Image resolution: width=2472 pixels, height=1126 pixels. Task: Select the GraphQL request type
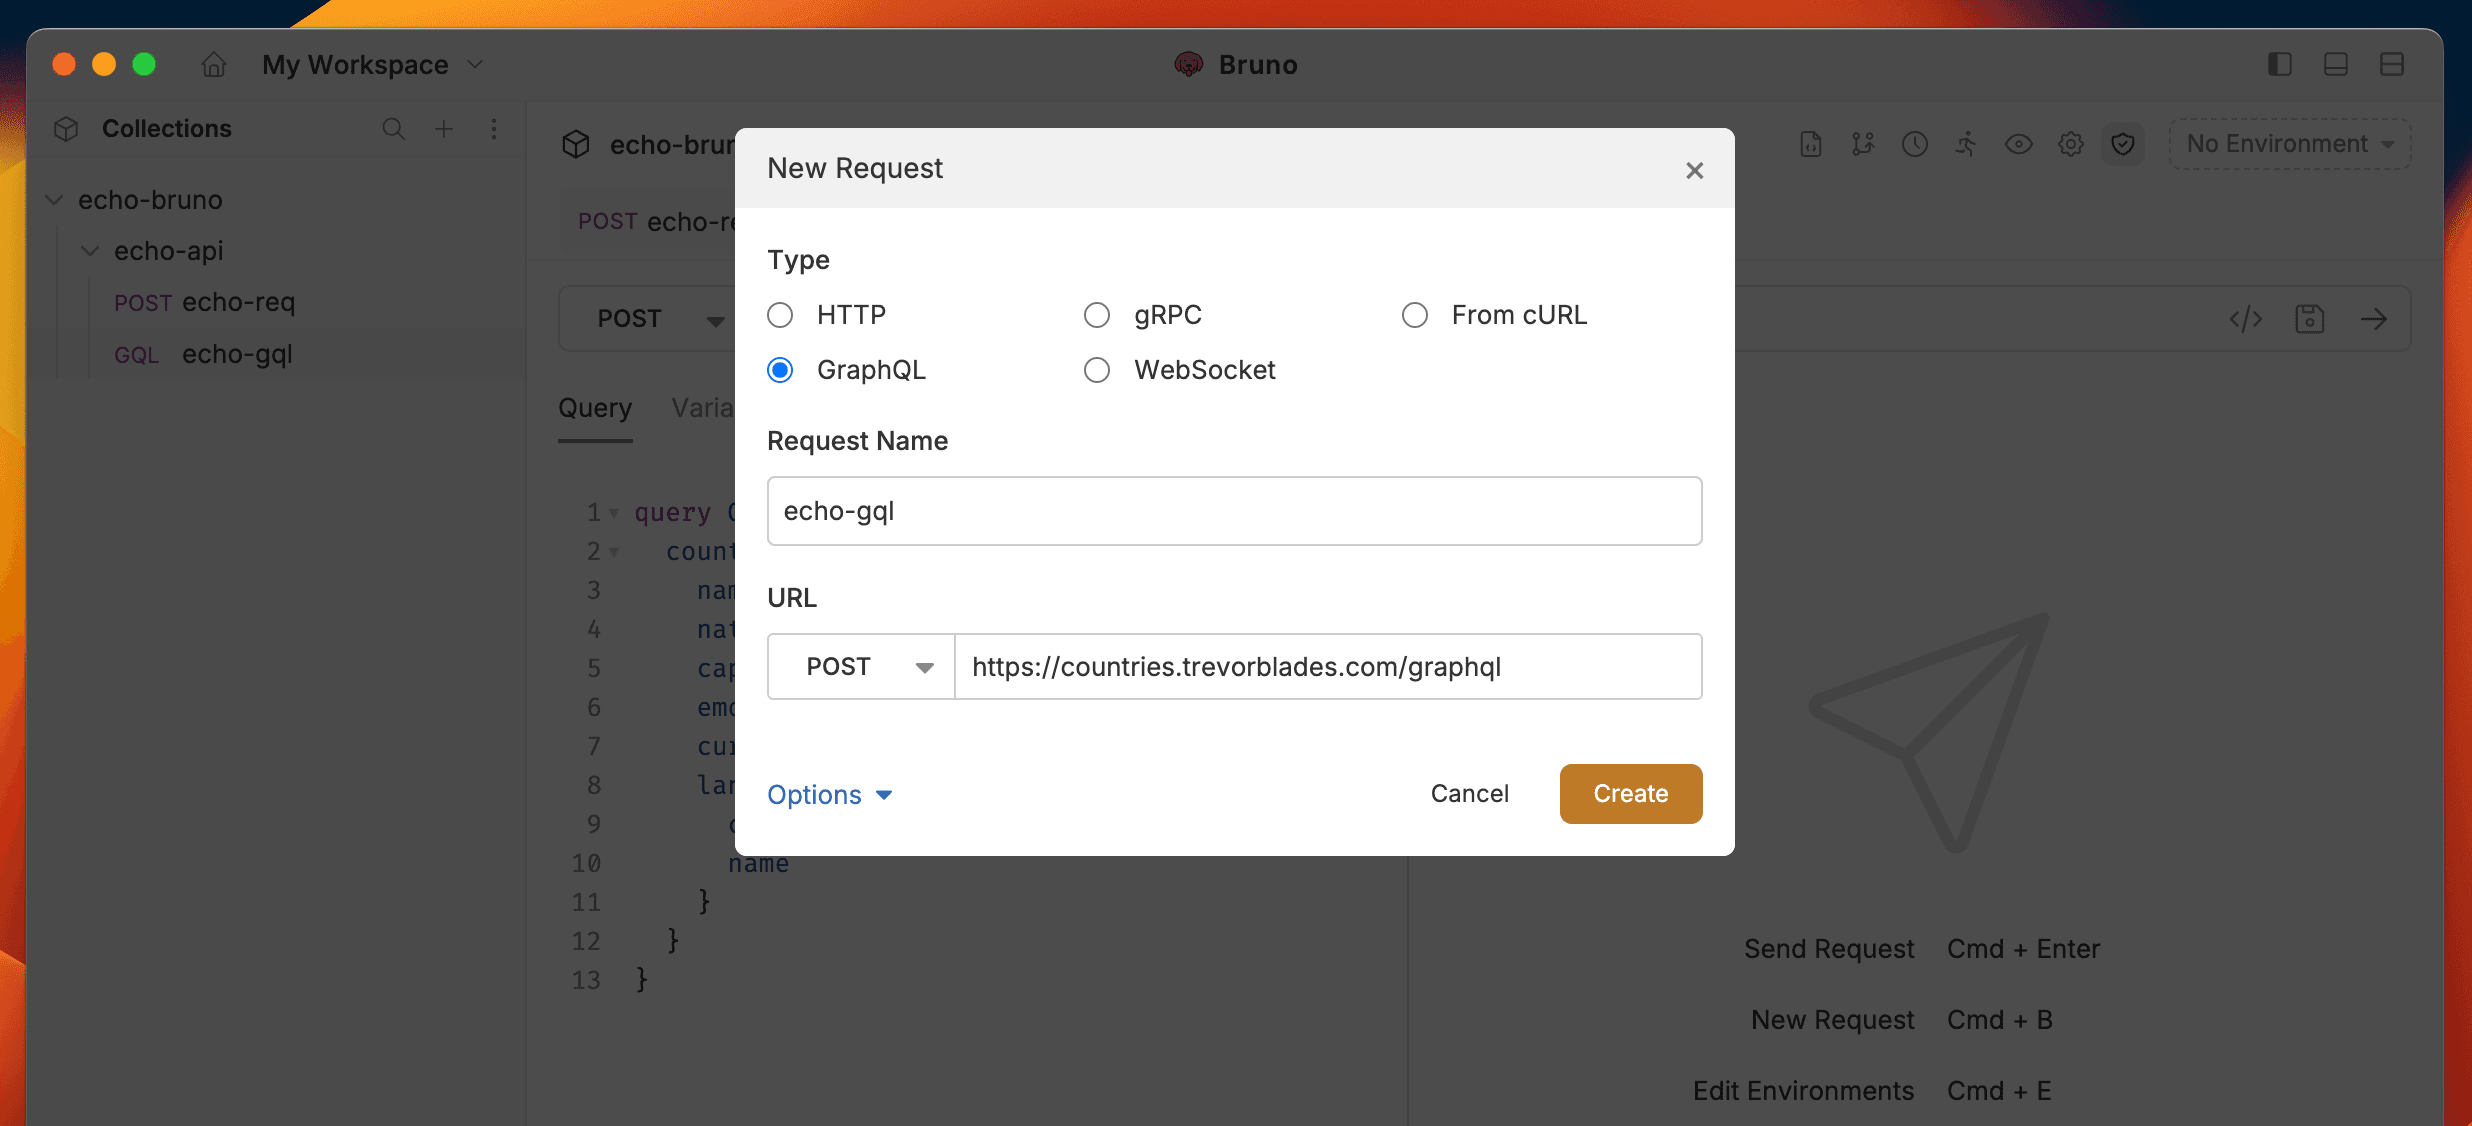coord(781,369)
